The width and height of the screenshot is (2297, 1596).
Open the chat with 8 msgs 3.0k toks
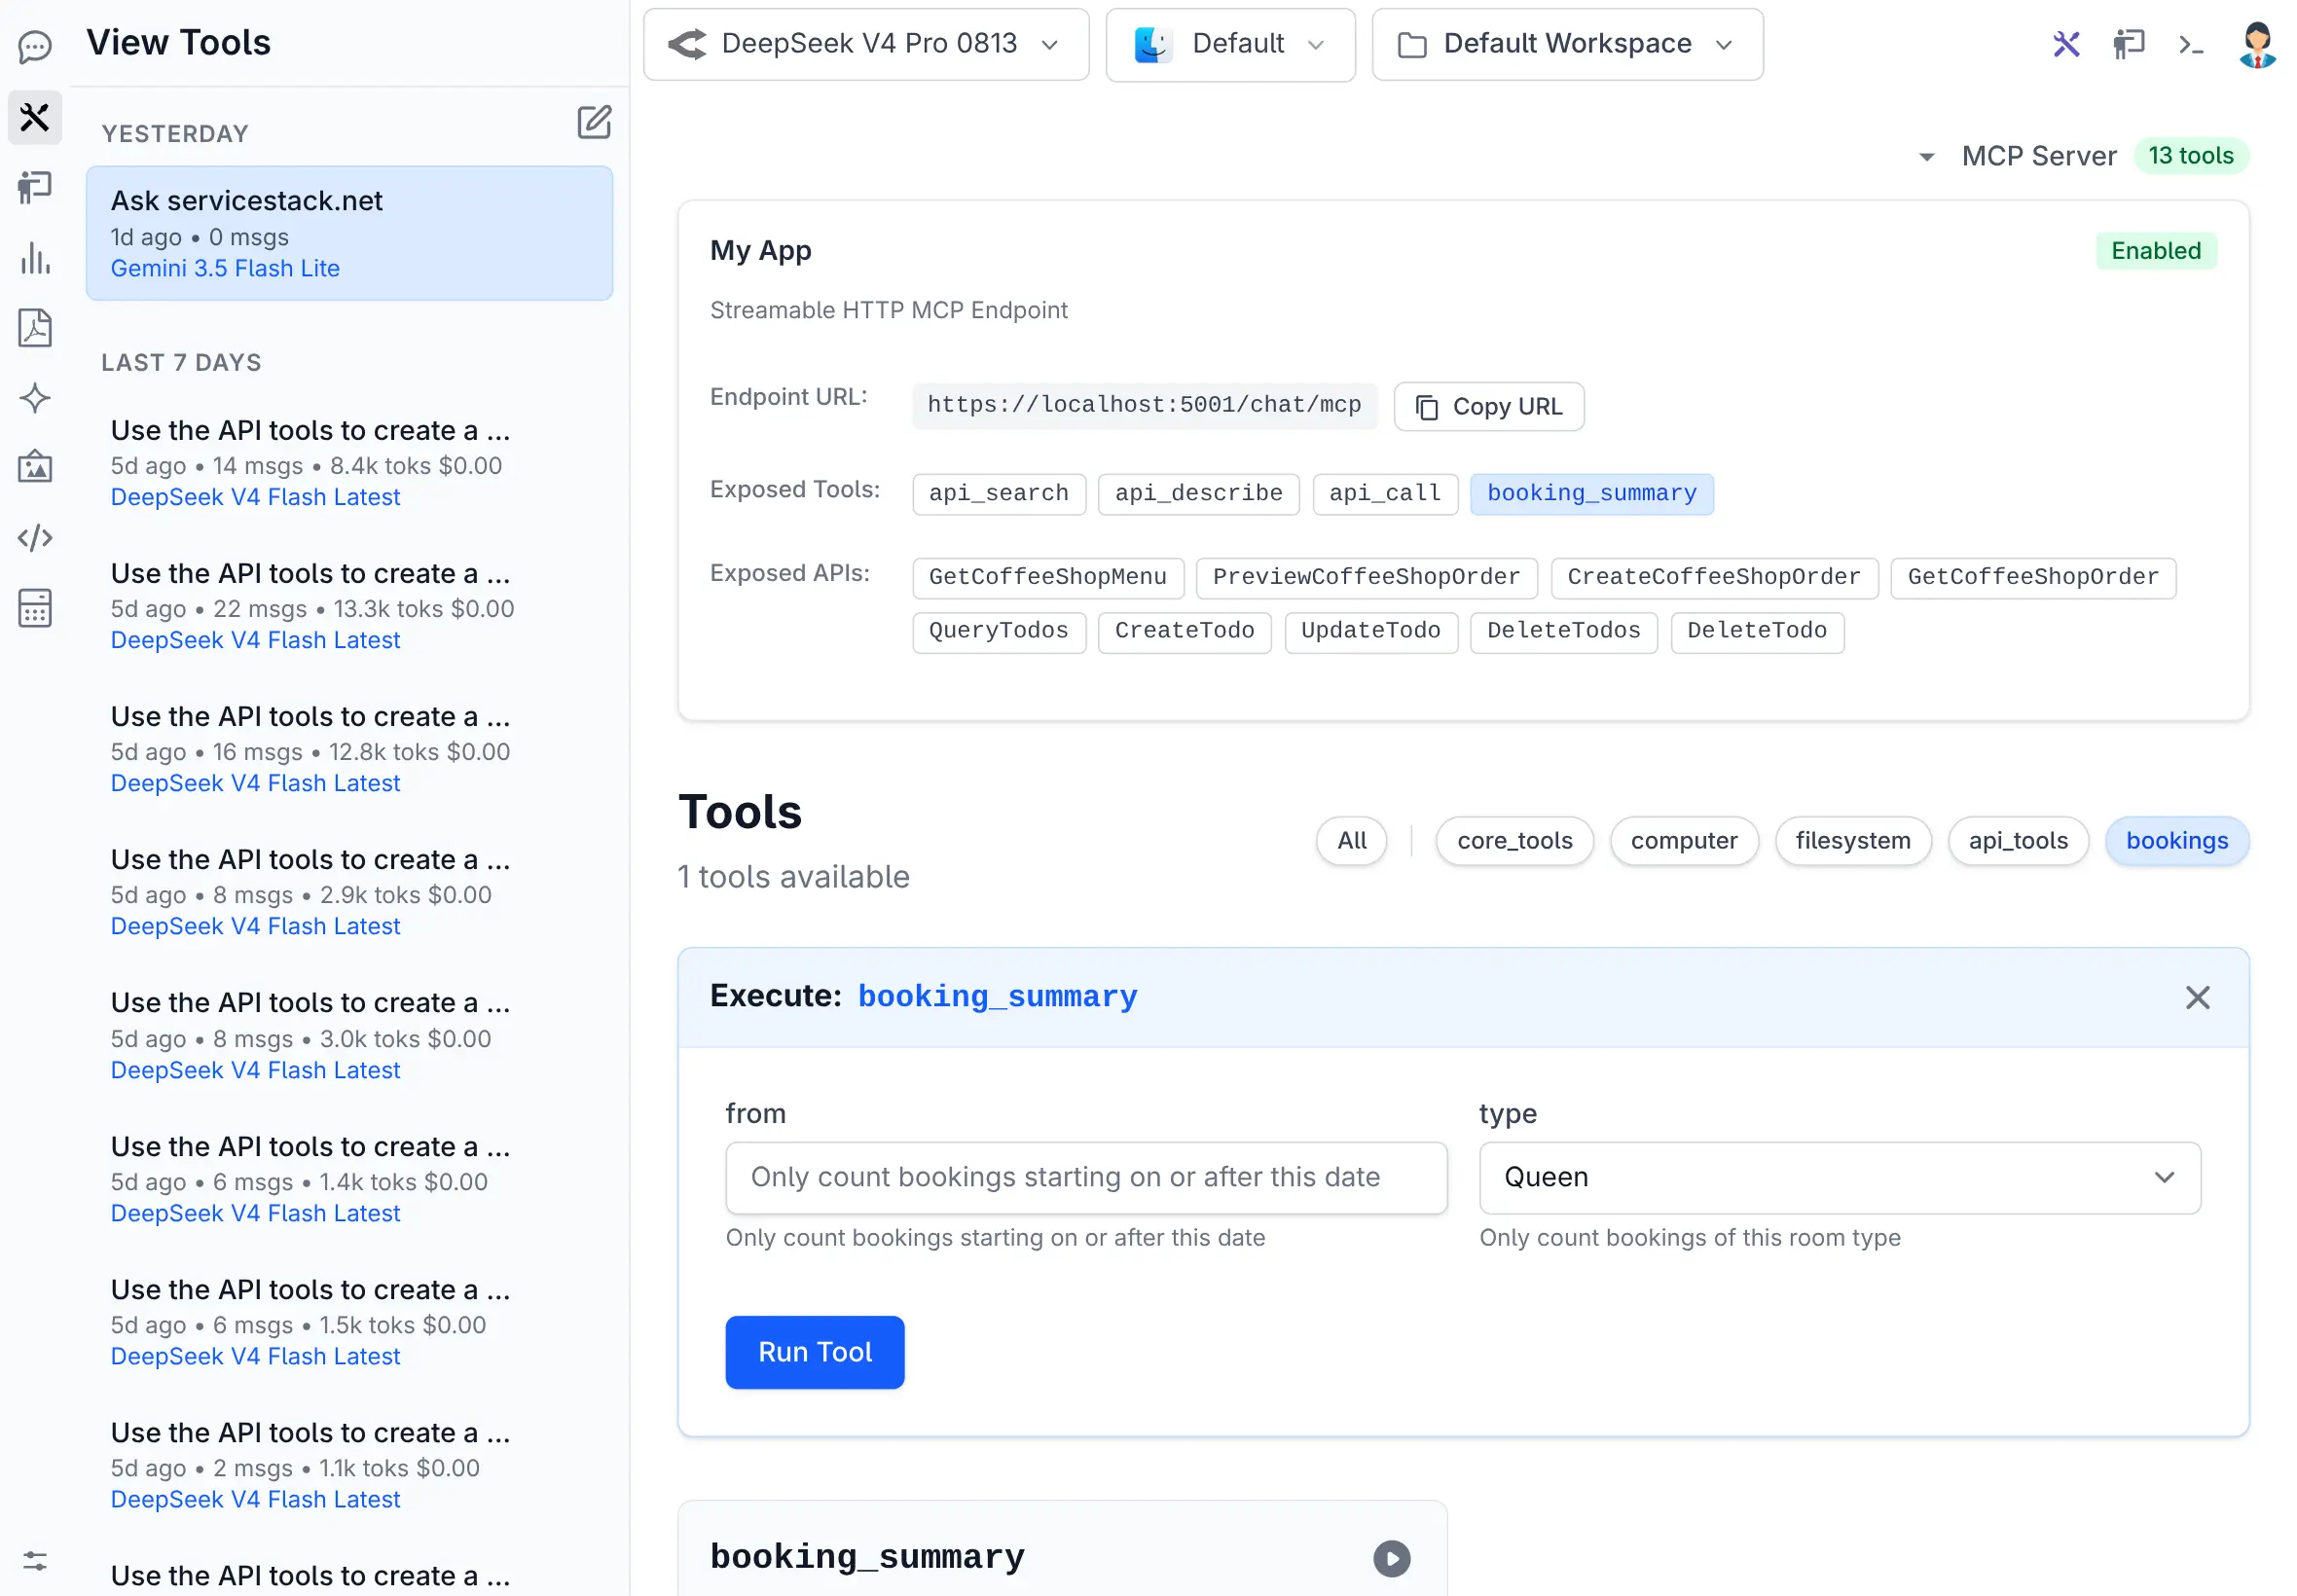pos(349,1035)
